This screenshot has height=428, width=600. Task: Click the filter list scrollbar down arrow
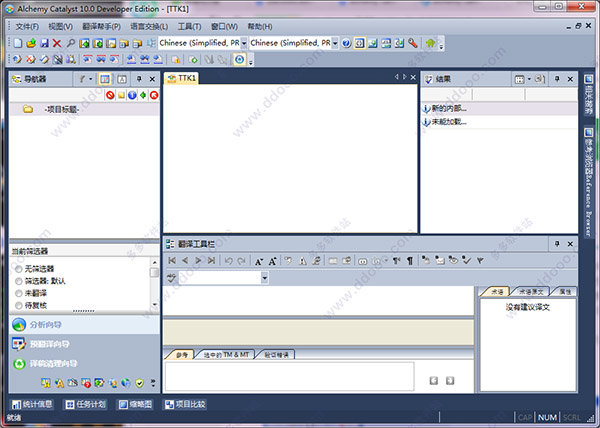coord(155,305)
